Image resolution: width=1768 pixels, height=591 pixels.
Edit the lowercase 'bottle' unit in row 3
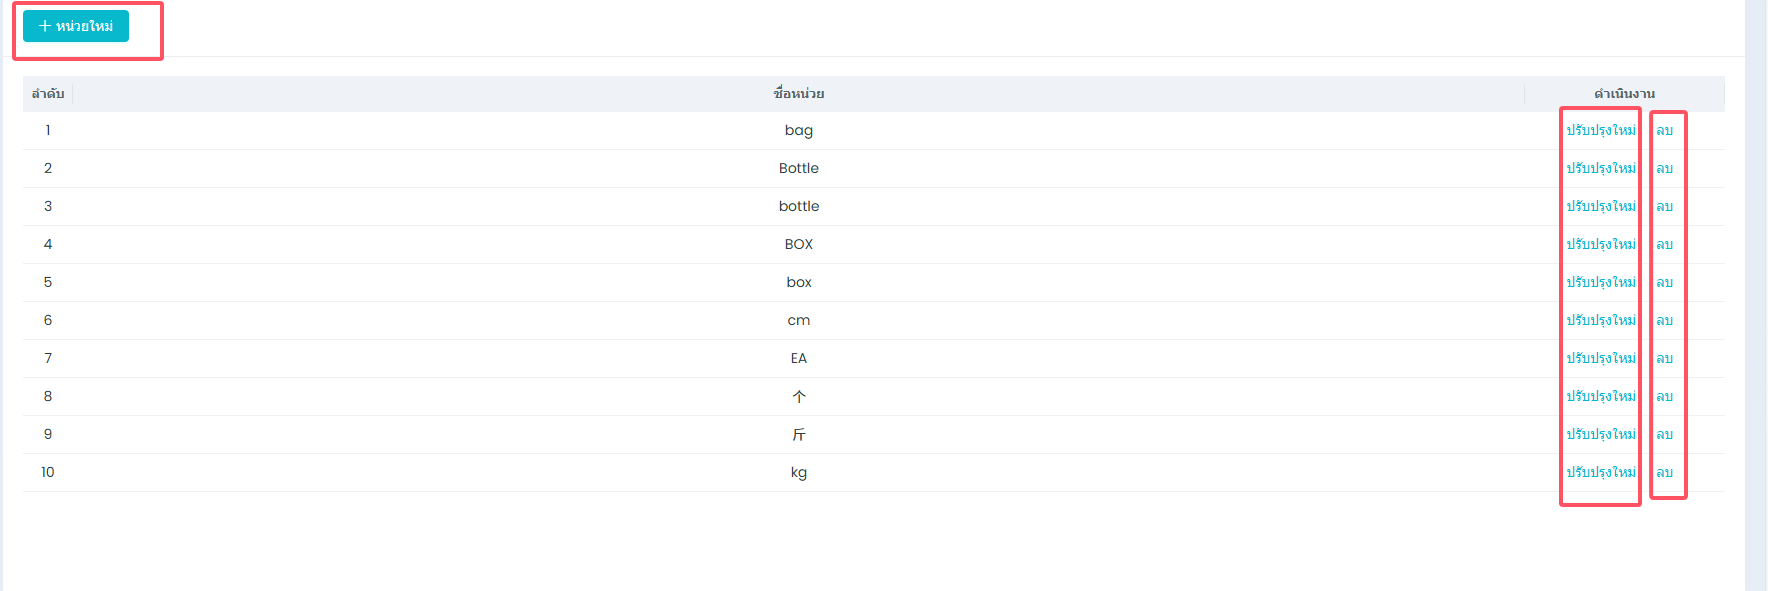pyautogui.click(x=1600, y=206)
